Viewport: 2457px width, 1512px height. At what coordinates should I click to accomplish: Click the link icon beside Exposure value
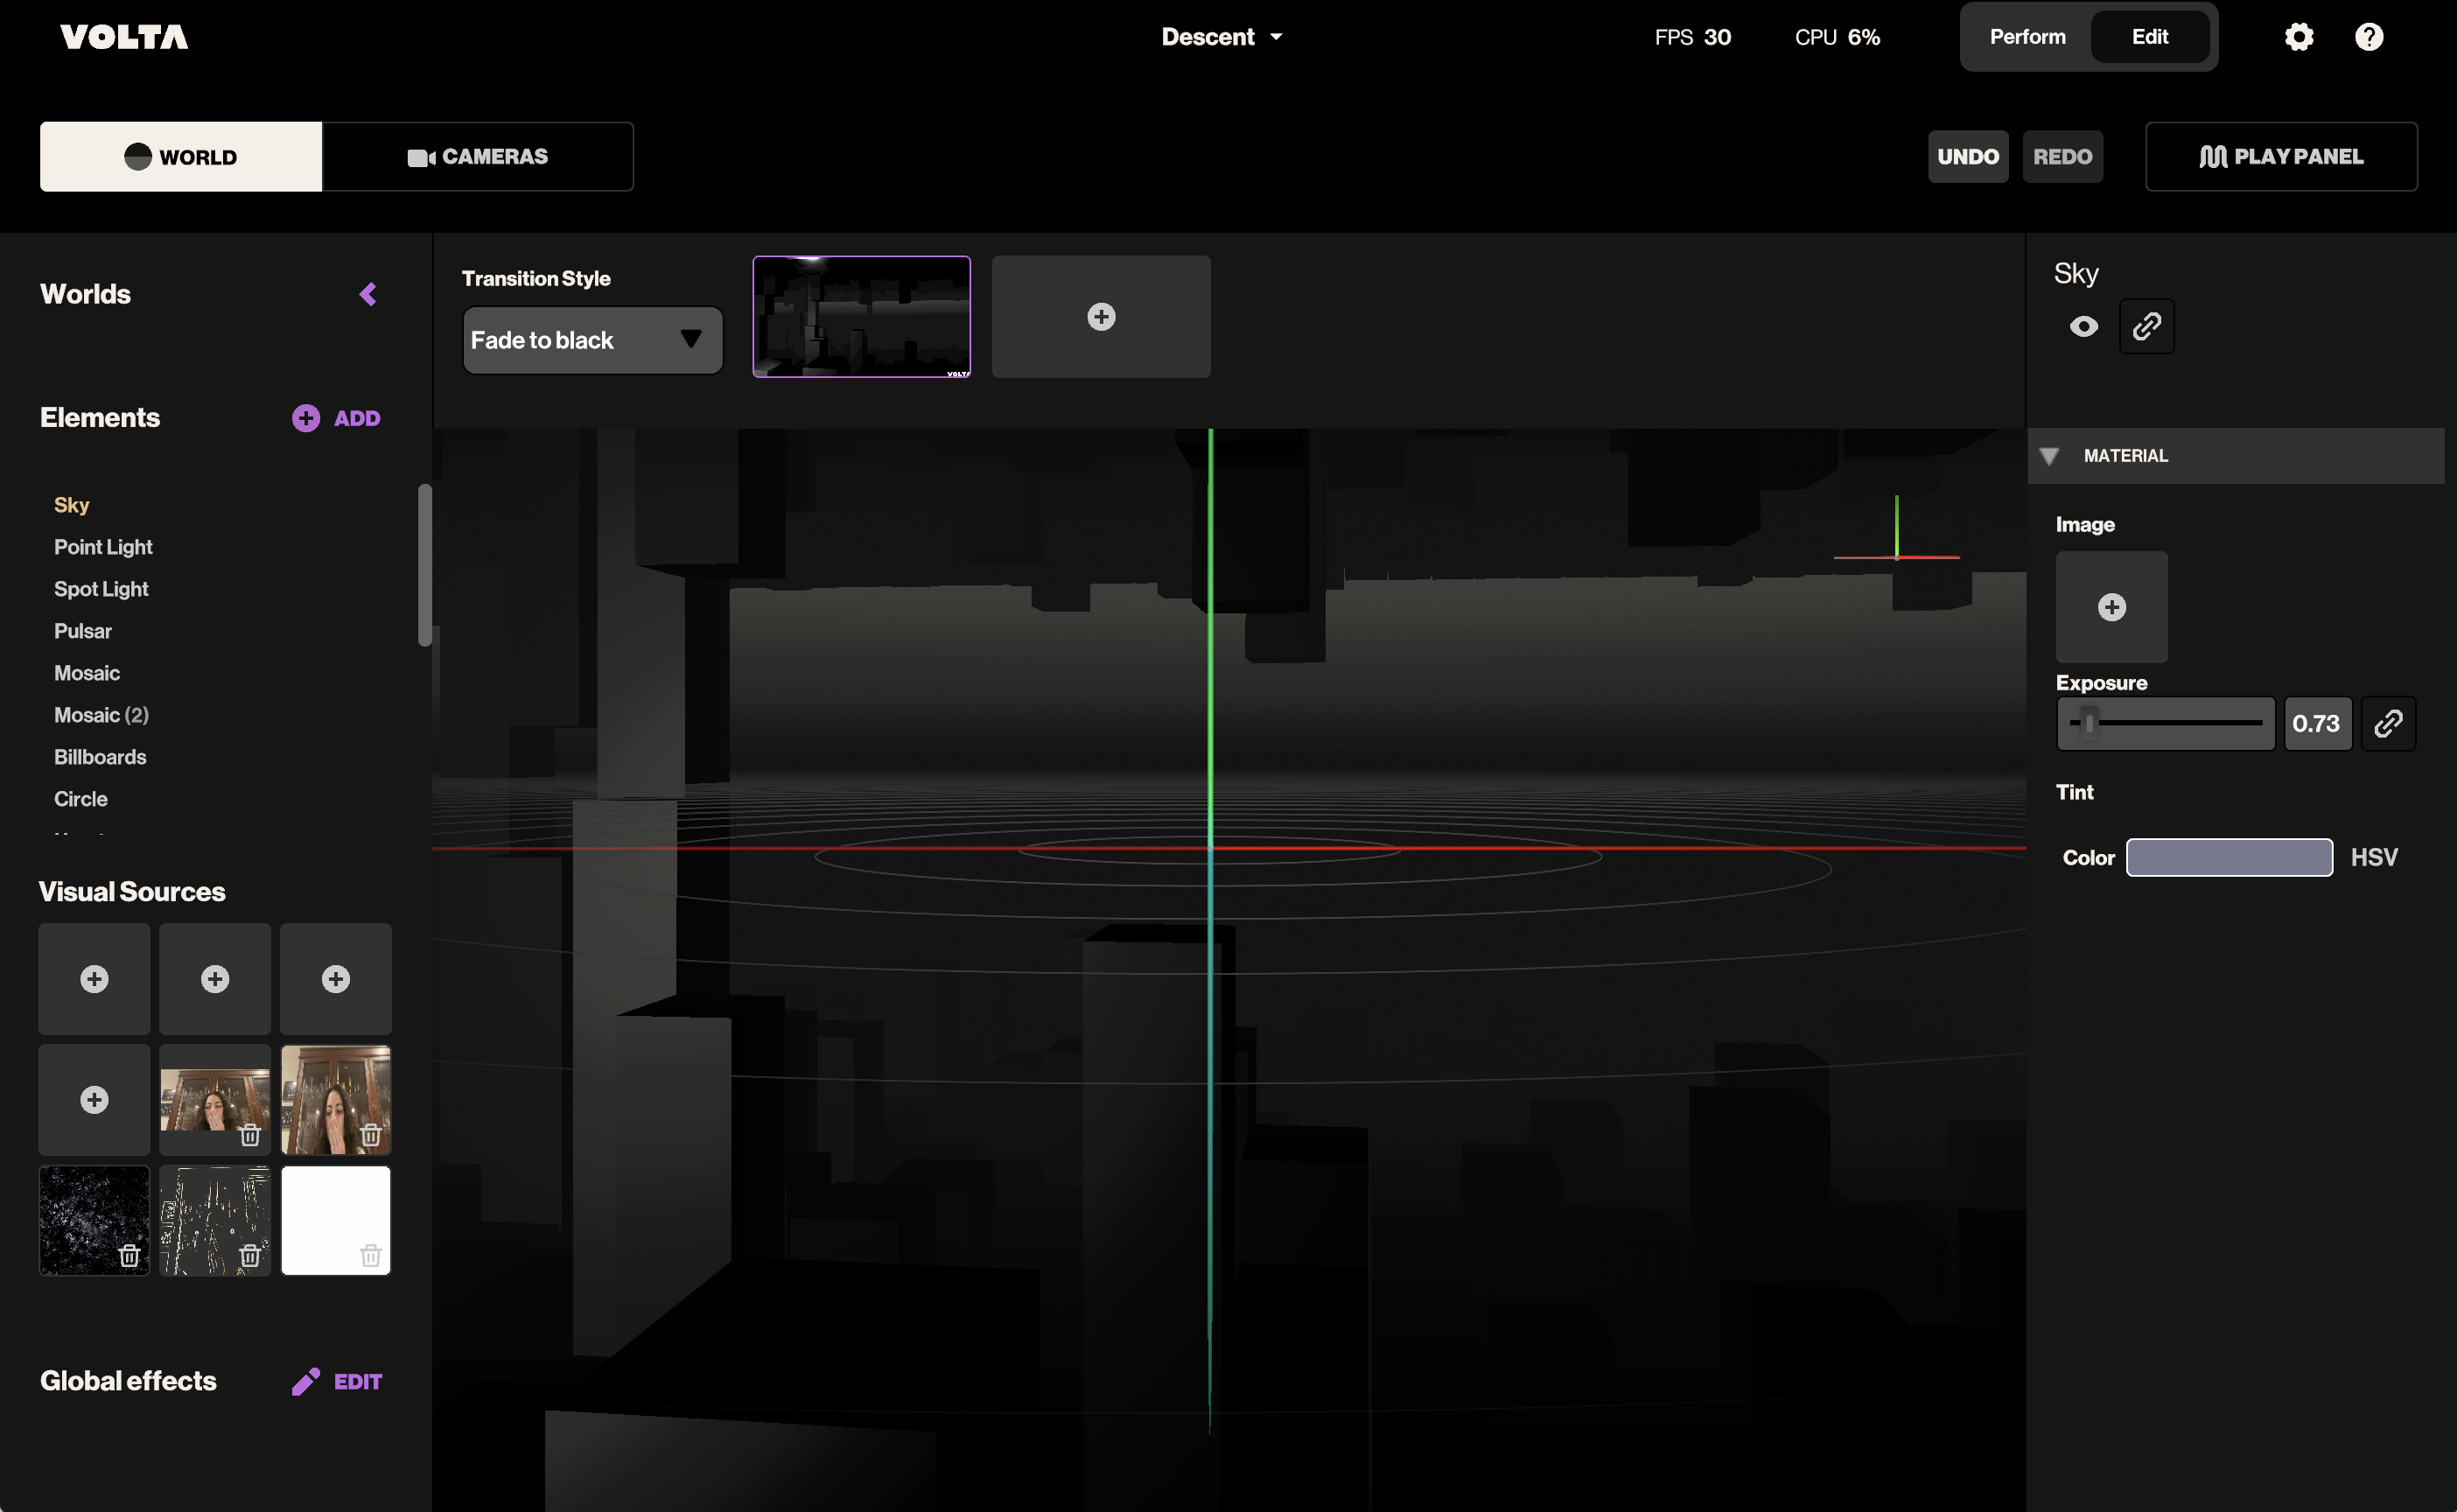point(2387,723)
